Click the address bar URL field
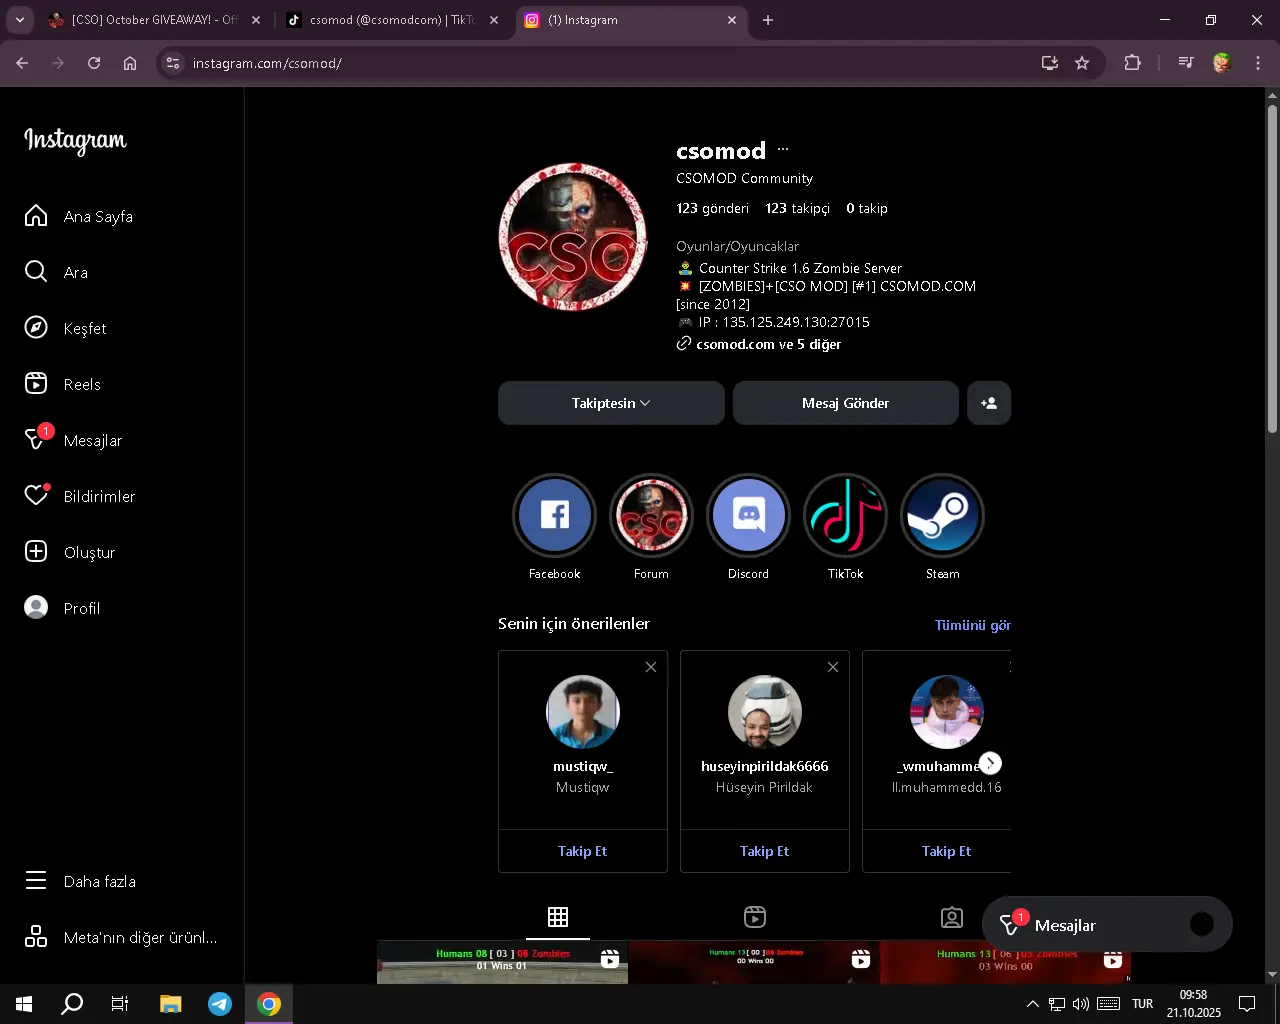 click(x=600, y=63)
